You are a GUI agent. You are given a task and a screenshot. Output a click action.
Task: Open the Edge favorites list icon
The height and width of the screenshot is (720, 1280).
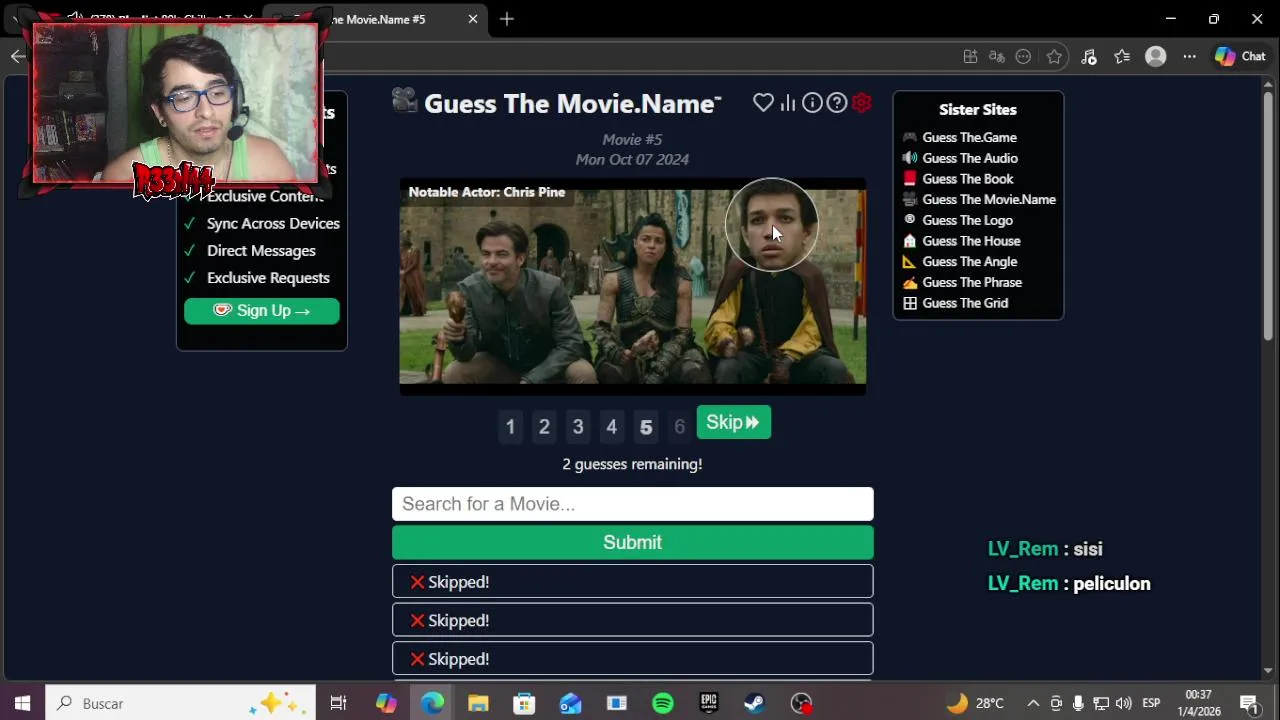1122,57
